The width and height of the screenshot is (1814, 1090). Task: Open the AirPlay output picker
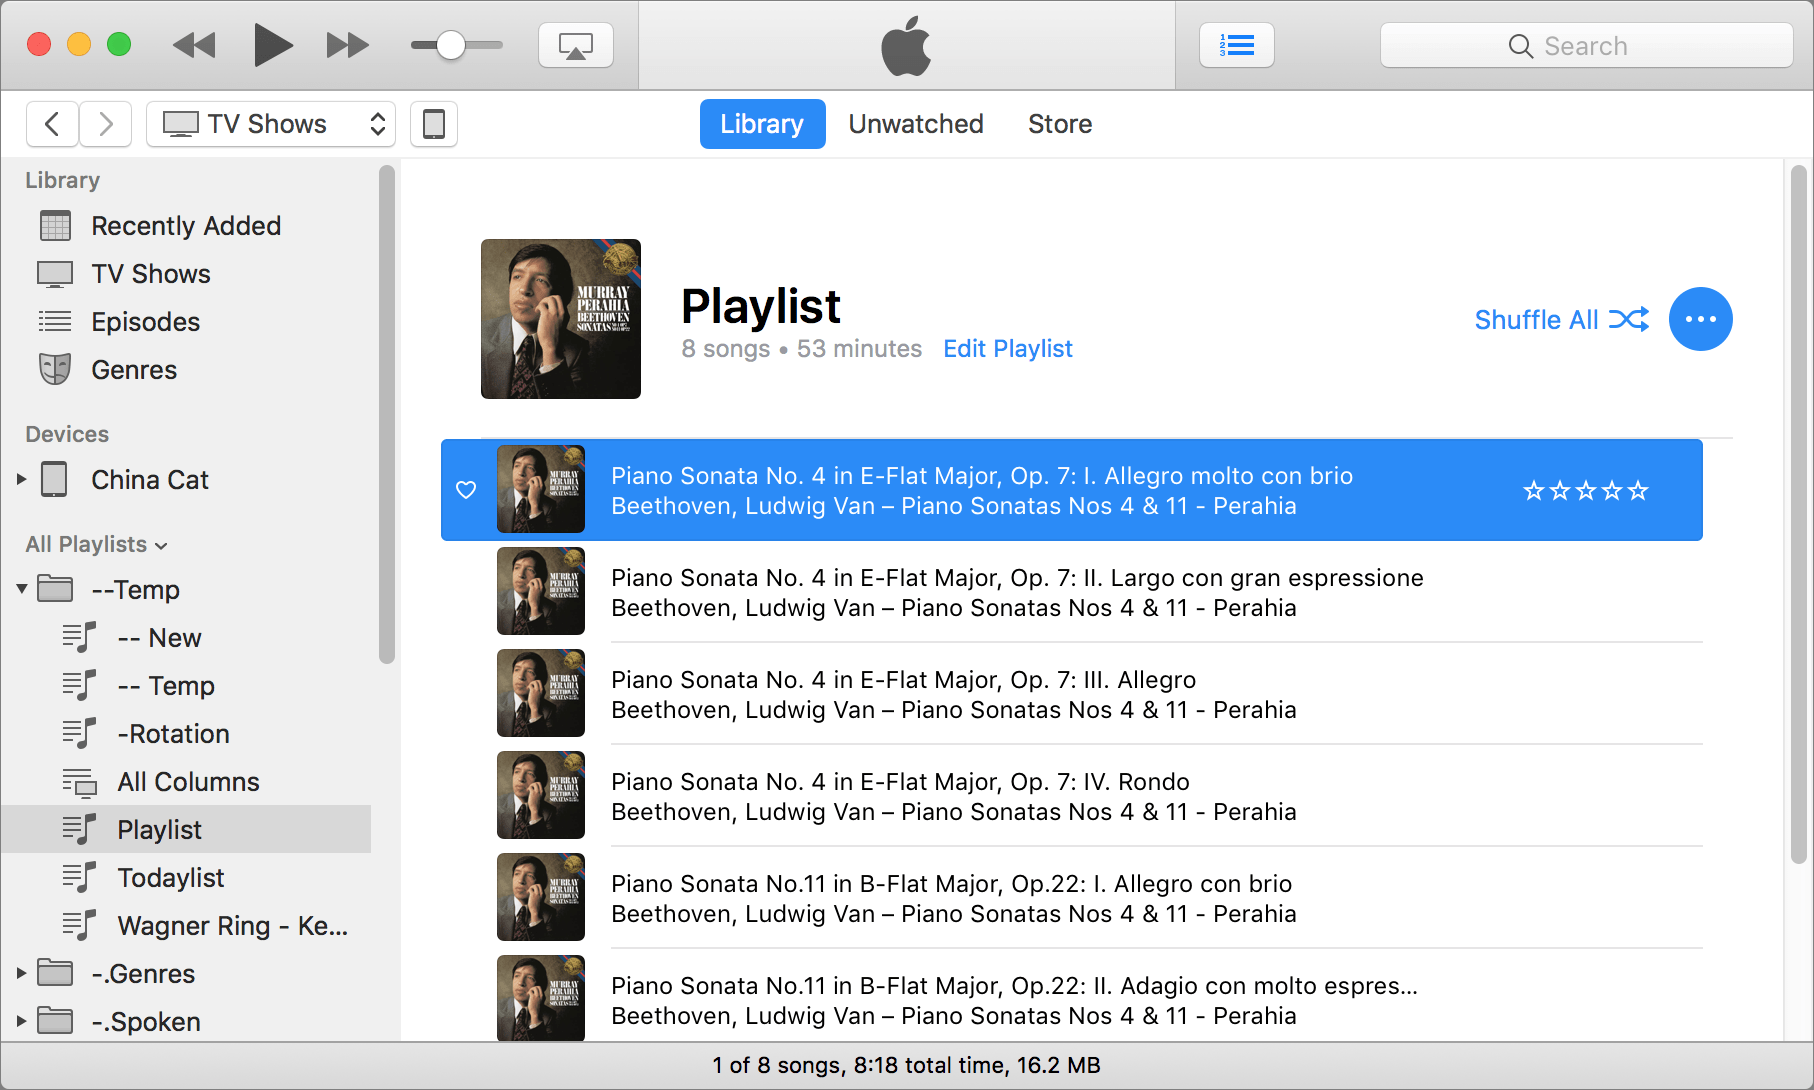click(x=575, y=44)
